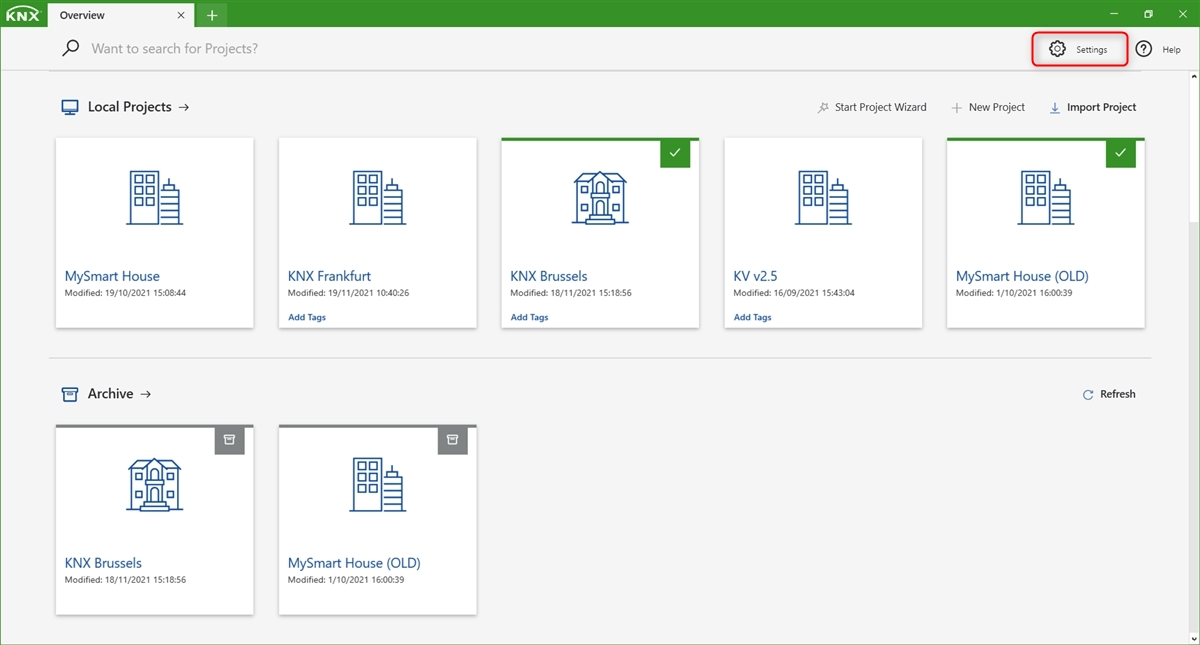Click the KNX logo icon
This screenshot has width=1200, height=645.
[22, 14]
